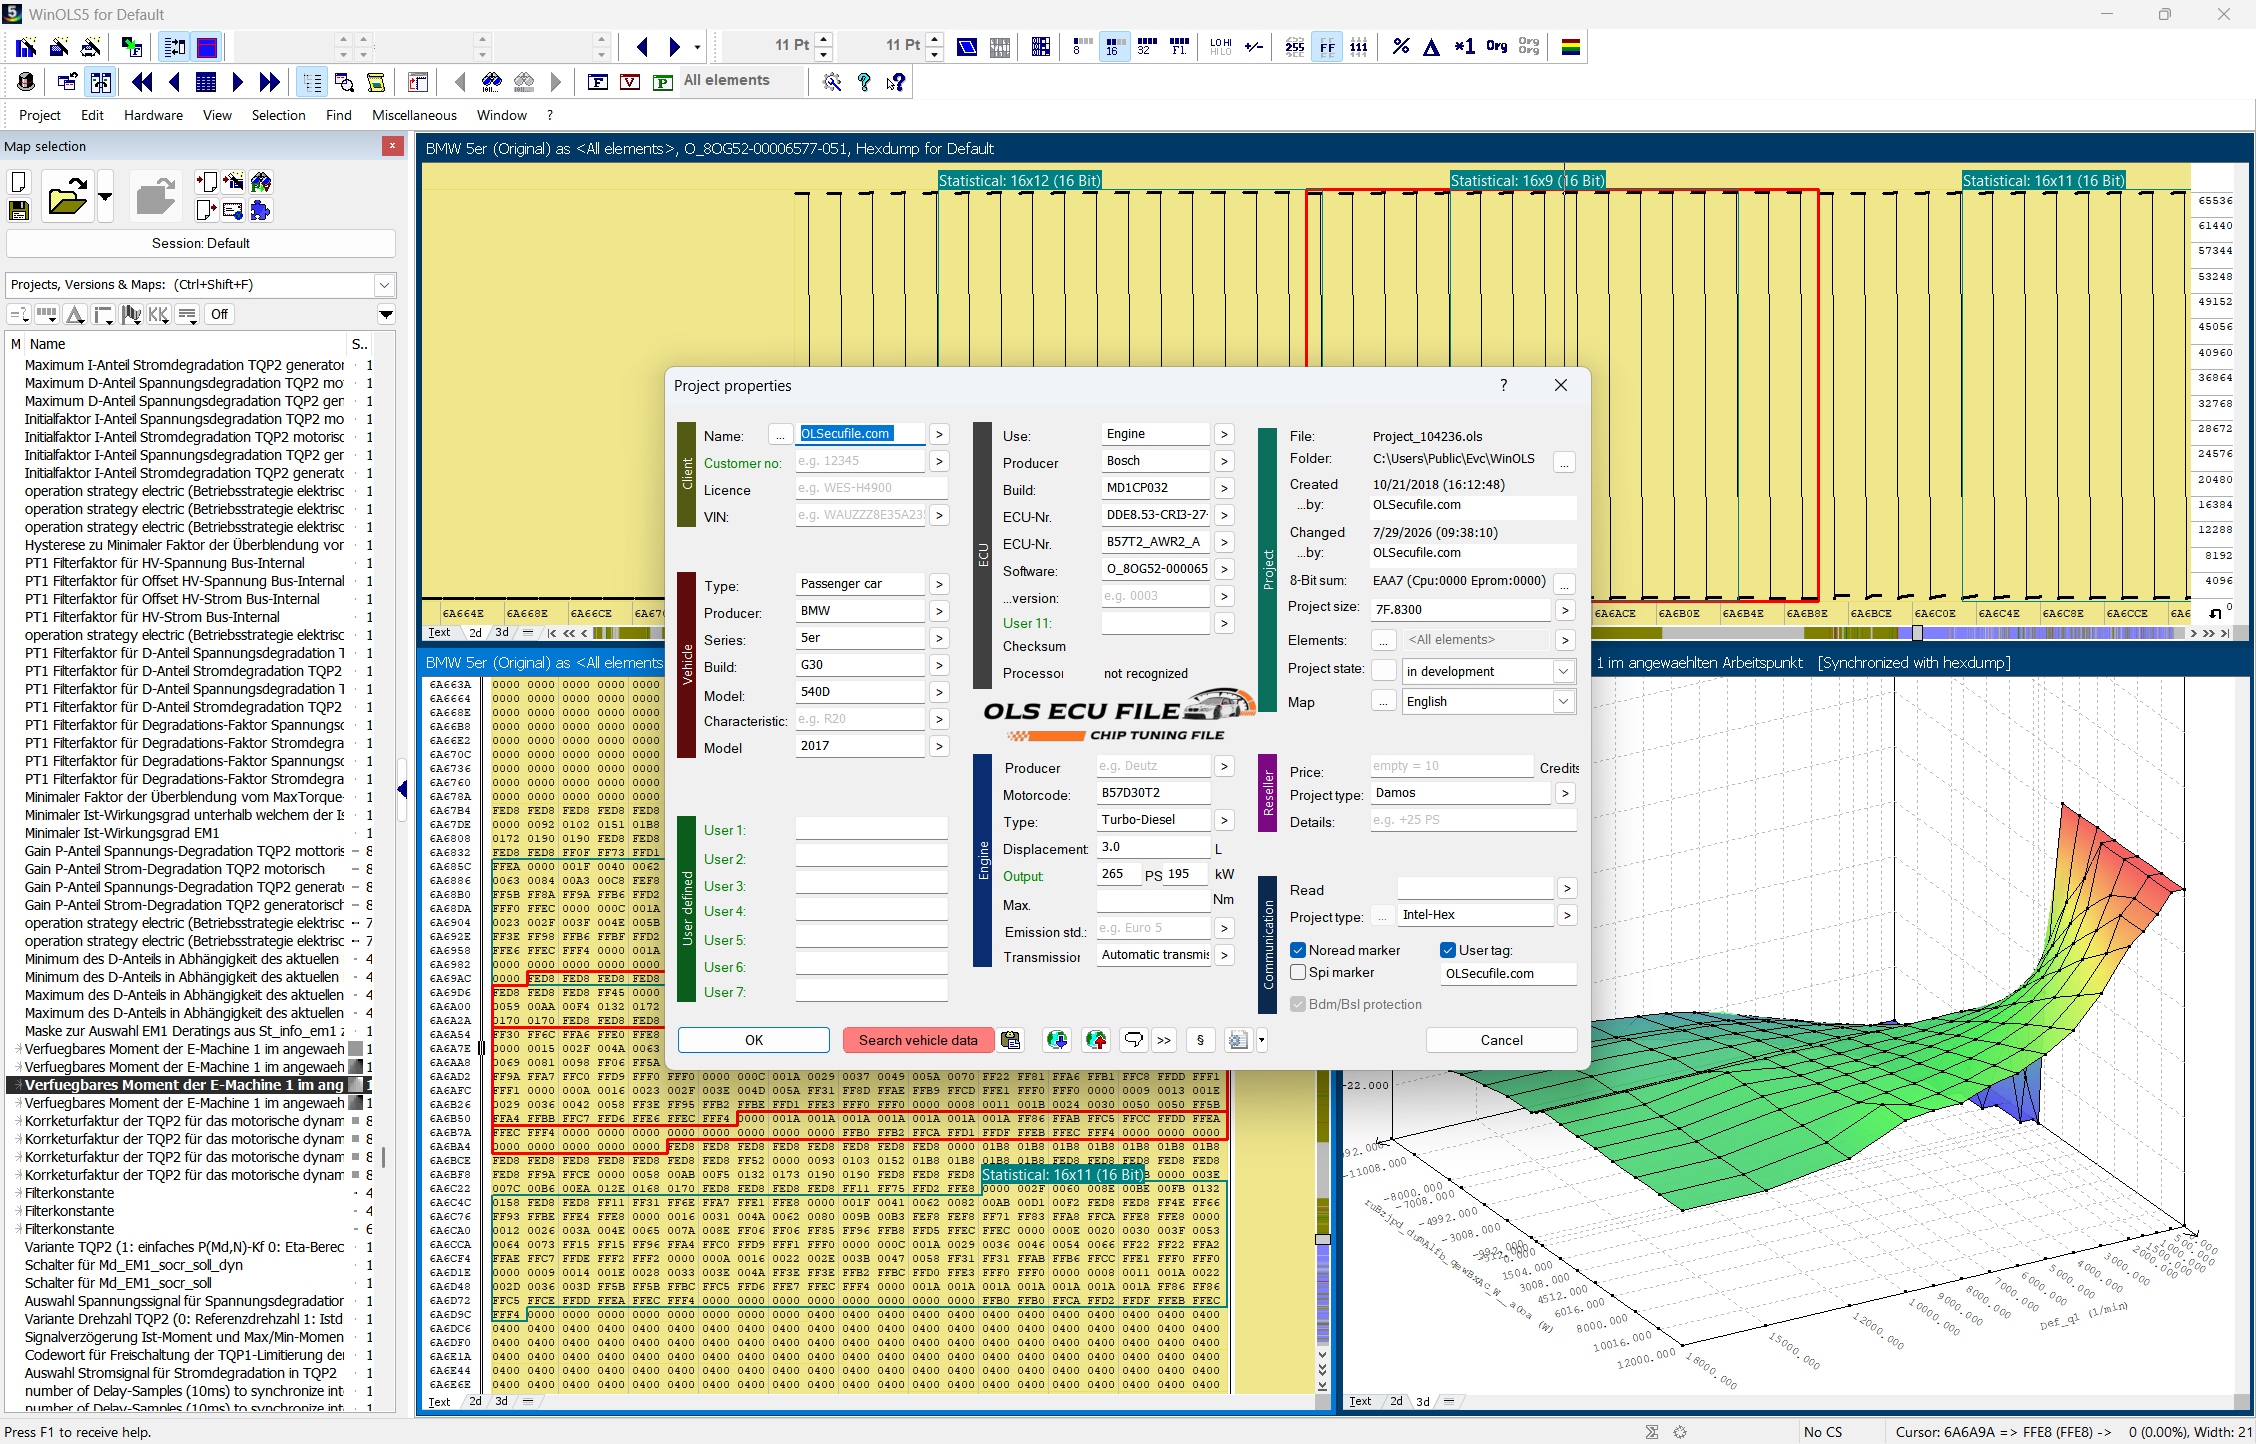The width and height of the screenshot is (2256, 1444).
Task: Toggle 32 bit display mode
Action: tap(1146, 46)
